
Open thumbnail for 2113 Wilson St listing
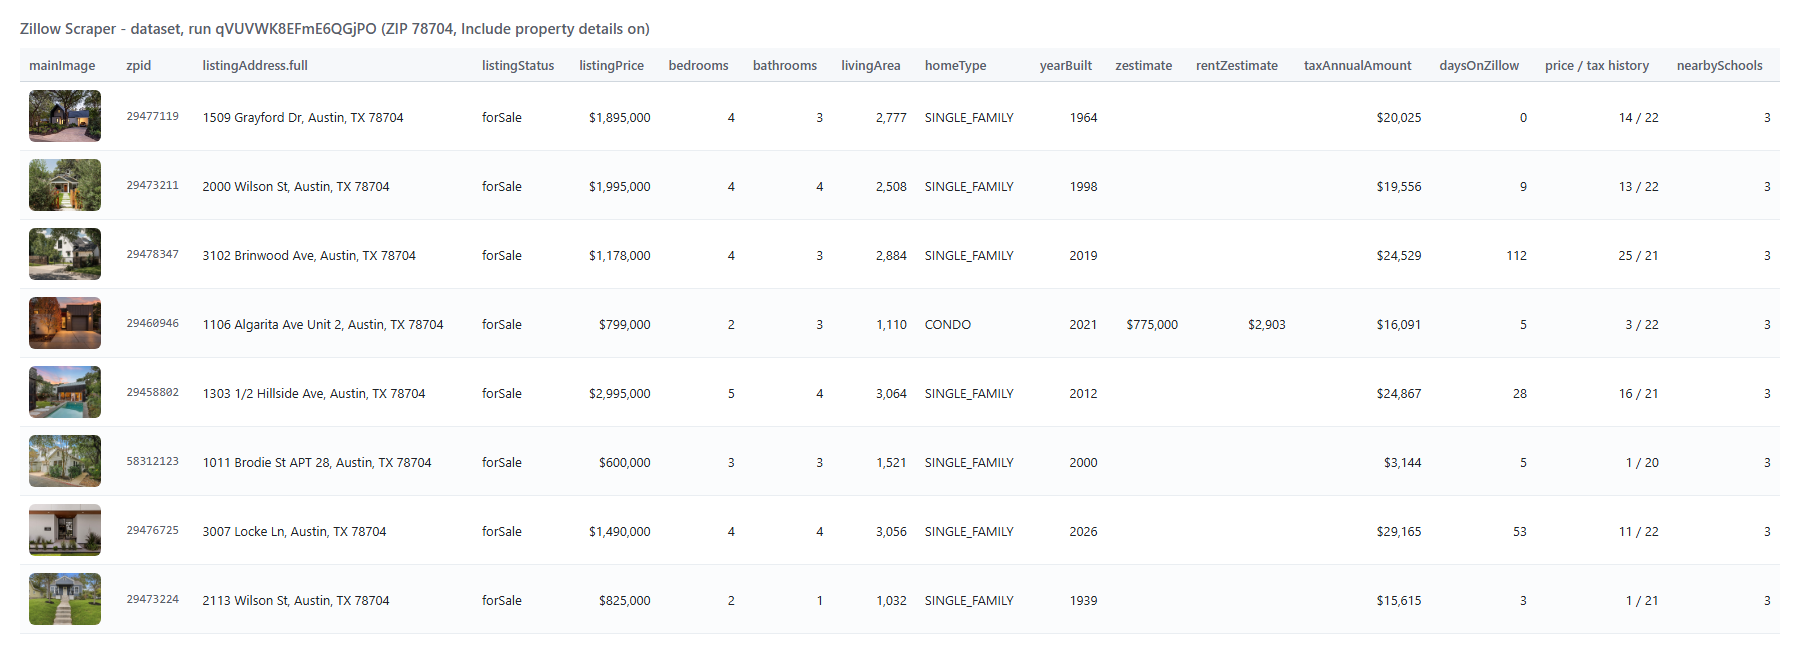(x=65, y=599)
